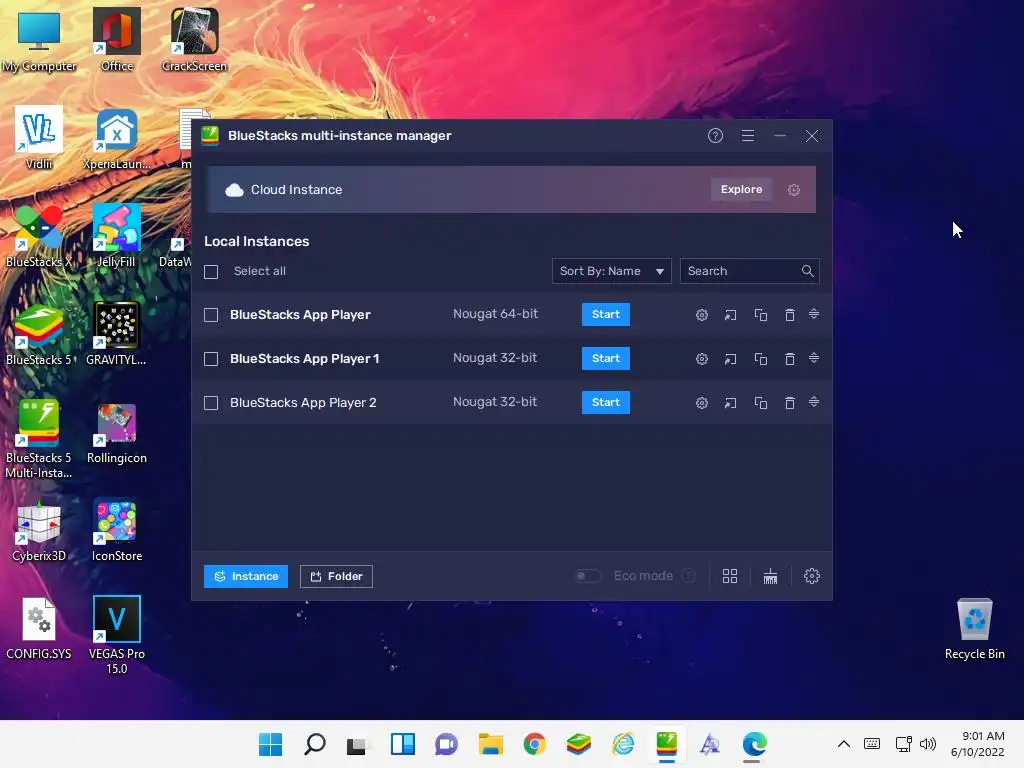Select the Recycle Bin desktop icon

click(x=974, y=628)
